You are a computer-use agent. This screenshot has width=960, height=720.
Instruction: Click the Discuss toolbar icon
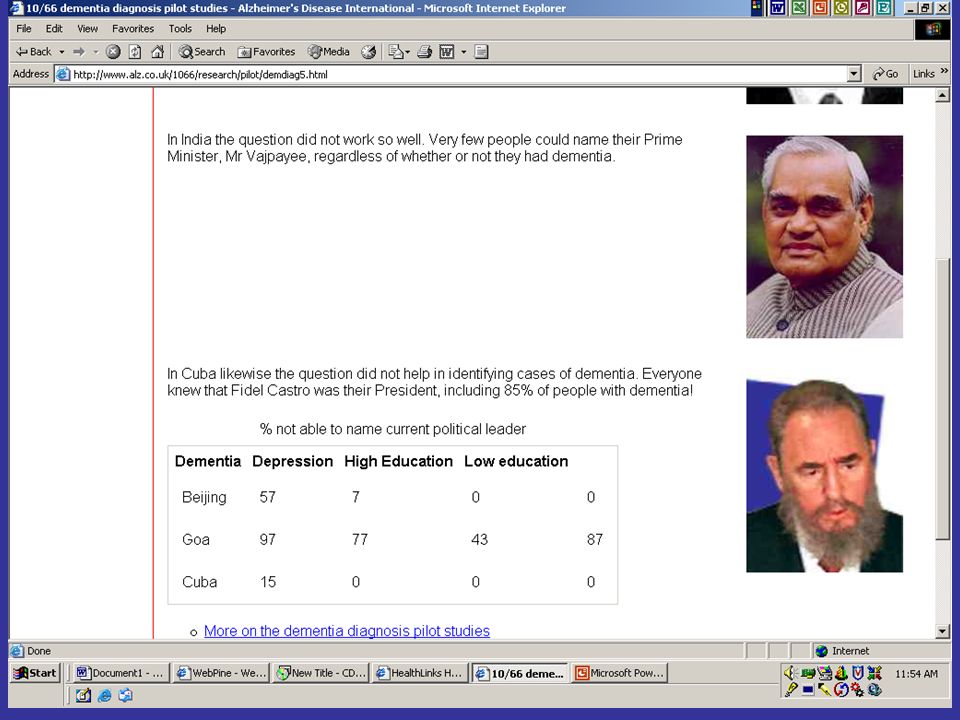click(481, 52)
